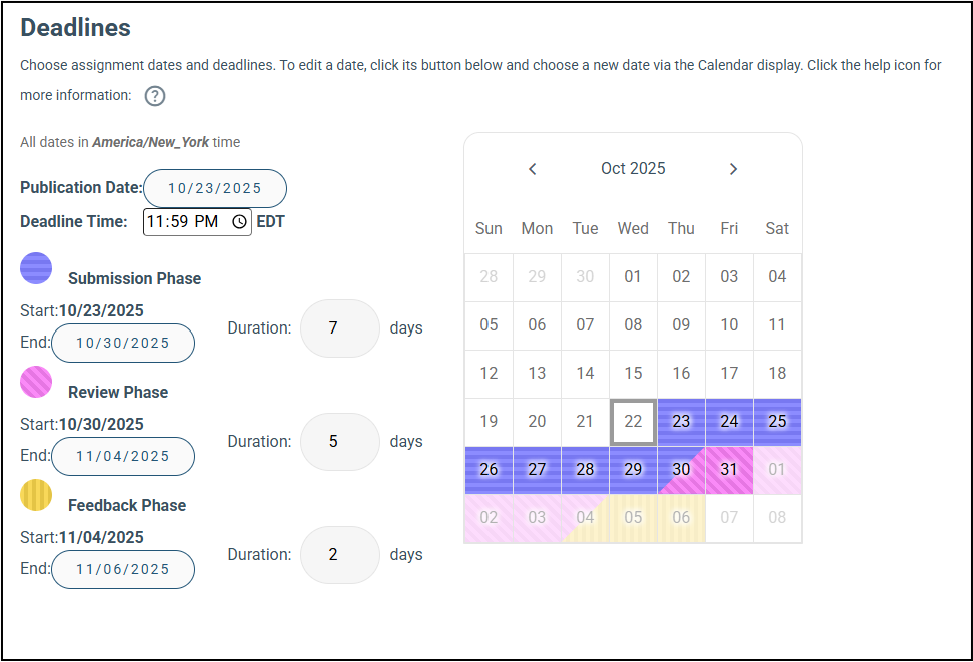This screenshot has height=662, width=973.
Task: Click the help question mark icon
Action: click(x=155, y=96)
